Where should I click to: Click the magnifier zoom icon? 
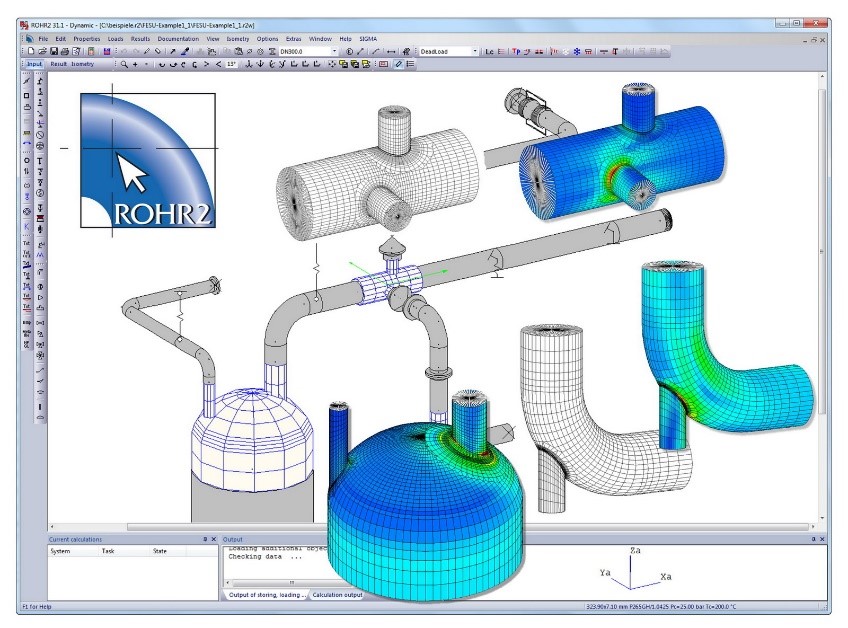point(124,64)
